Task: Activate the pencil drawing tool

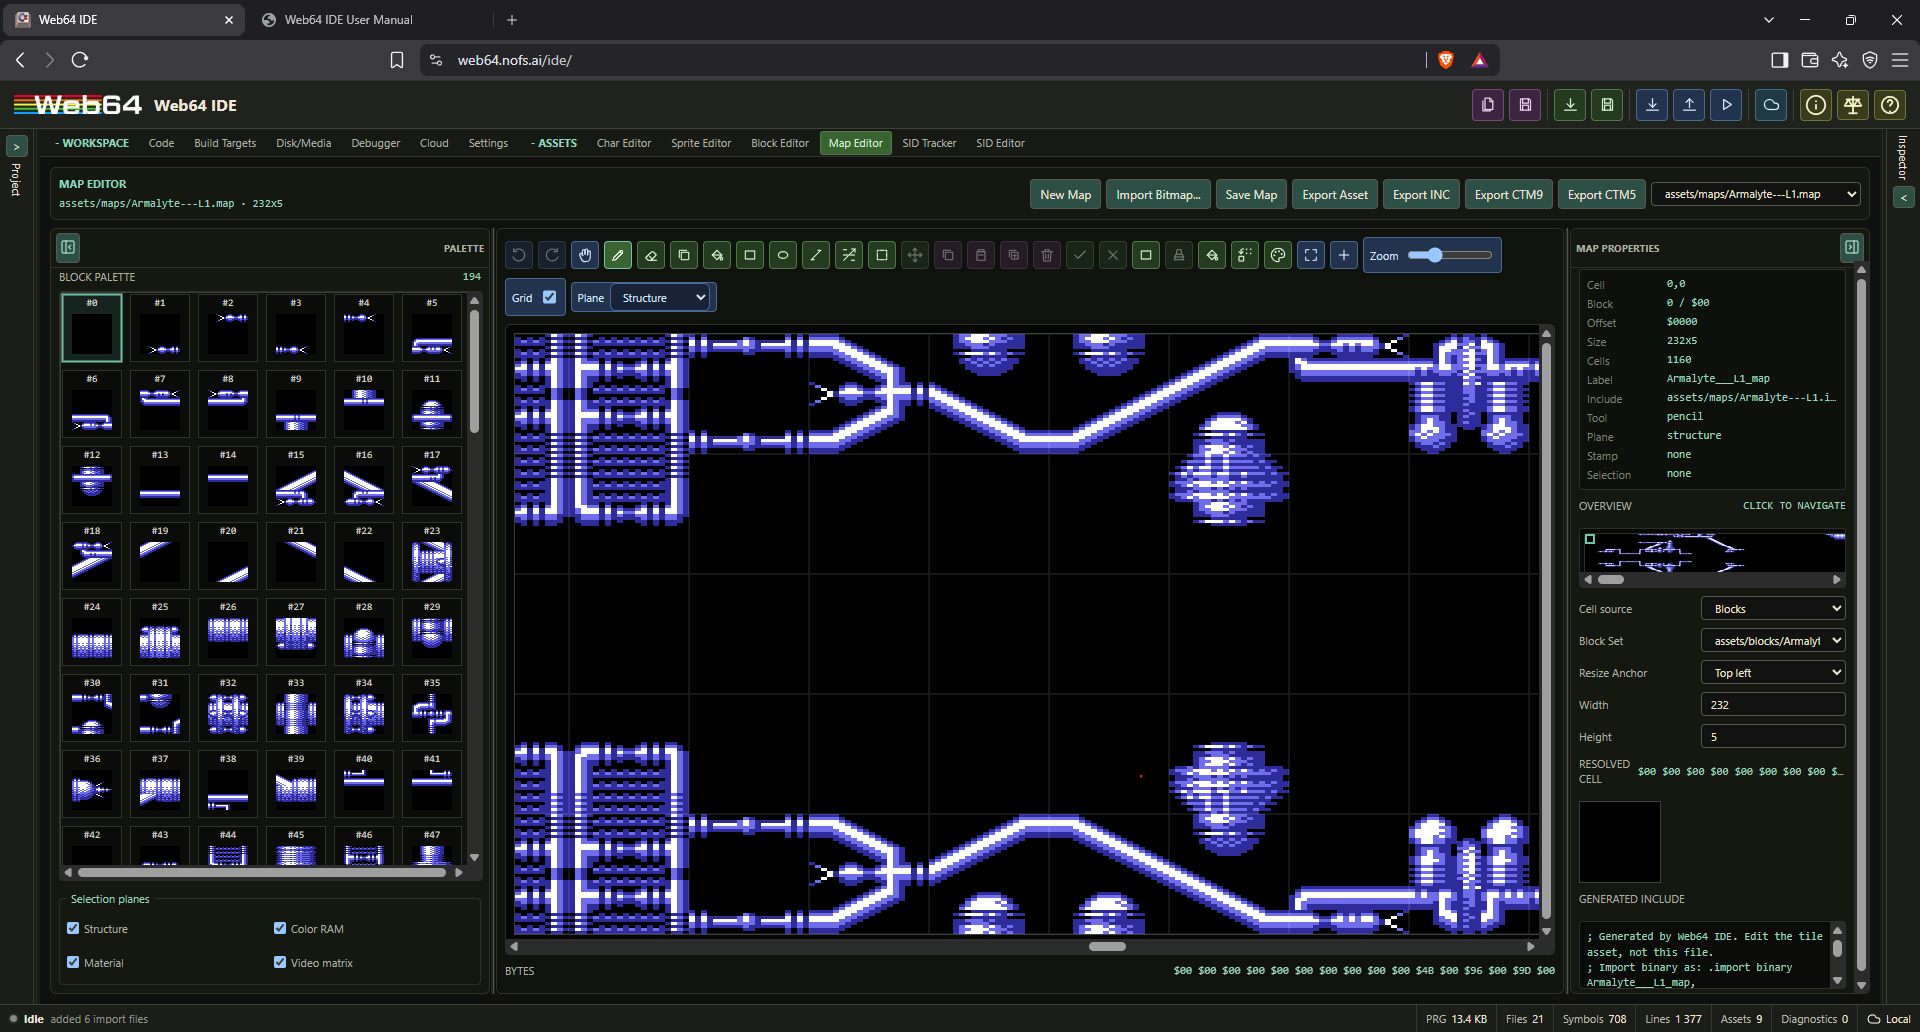Action: point(618,255)
